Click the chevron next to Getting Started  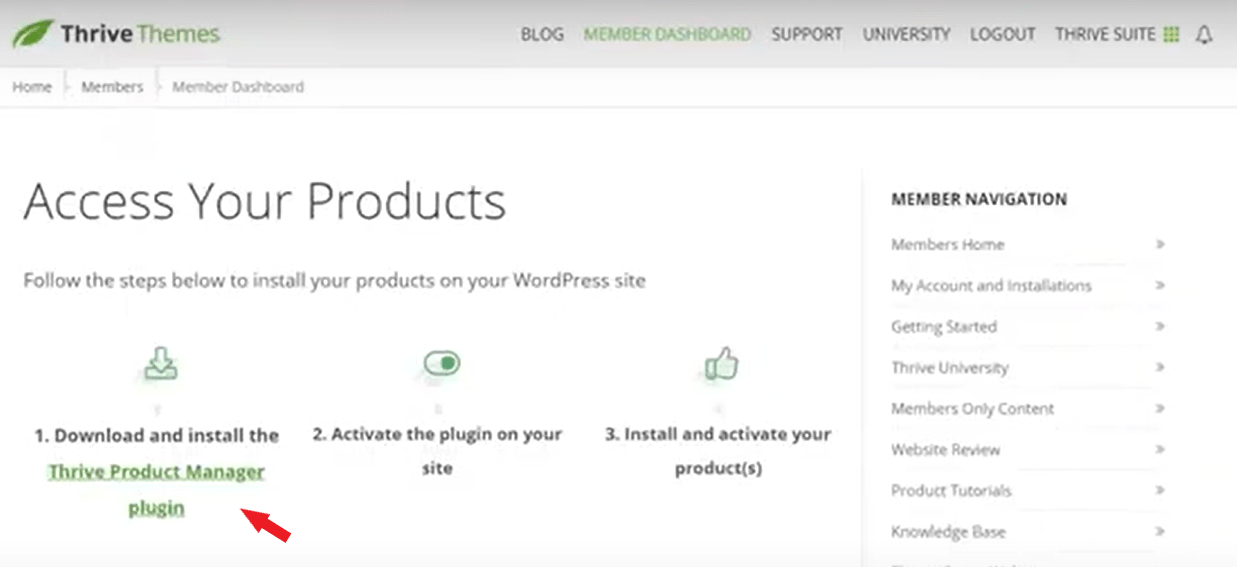(x=1160, y=325)
